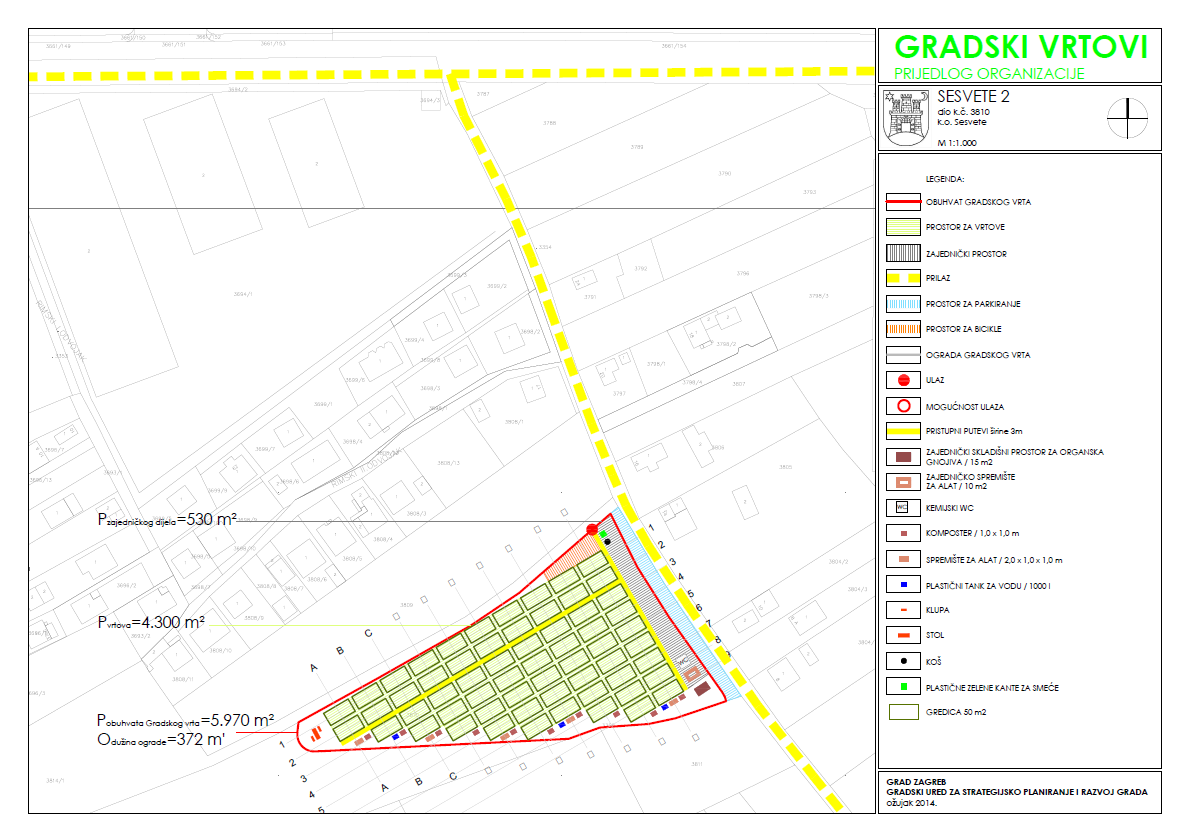Screen dimensions: 1183x825
Task: Click the red entrance marker on the map
Action: [x=592, y=528]
